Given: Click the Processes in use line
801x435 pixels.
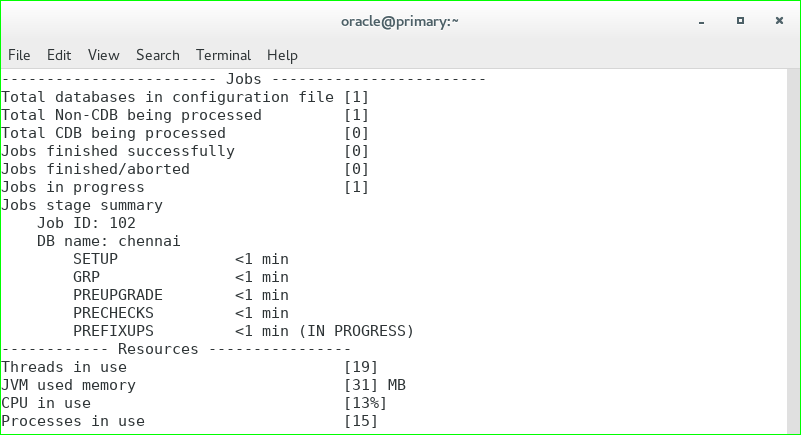Looking at the screenshot, I should click(190, 421).
